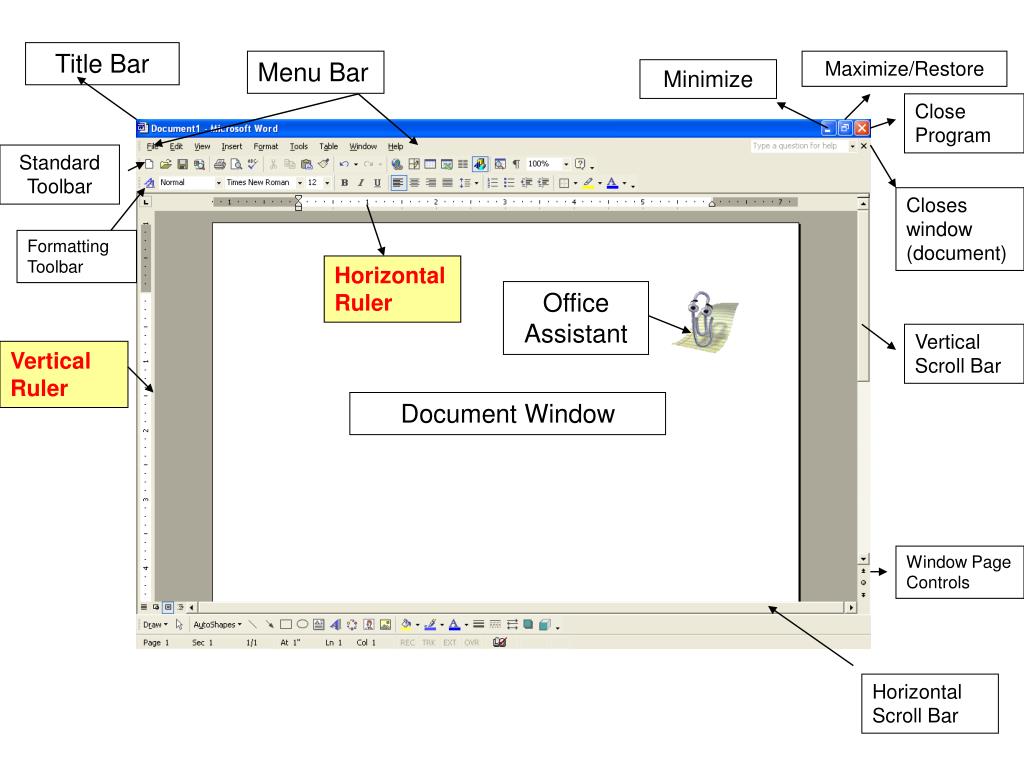Save the document with the floppy icon
The height and width of the screenshot is (768, 1024).
183,164
